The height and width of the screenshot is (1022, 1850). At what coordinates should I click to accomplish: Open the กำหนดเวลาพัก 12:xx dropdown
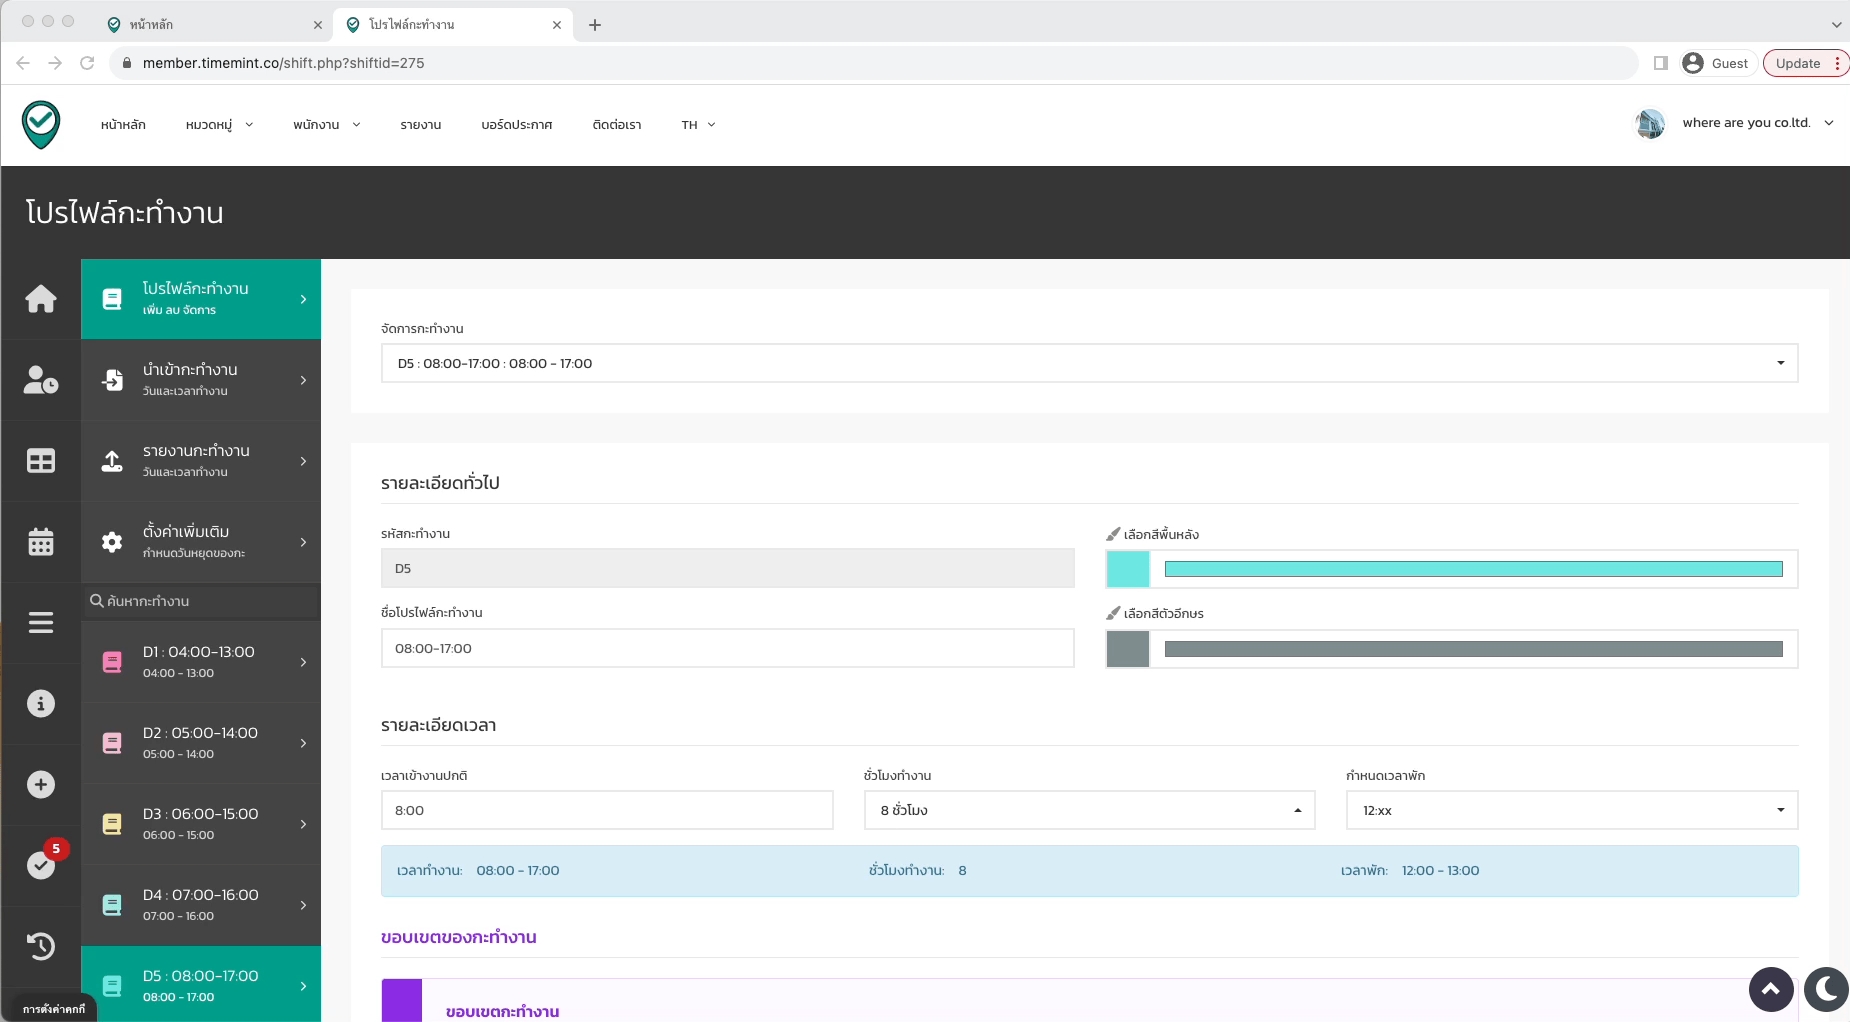pyautogui.click(x=1571, y=810)
